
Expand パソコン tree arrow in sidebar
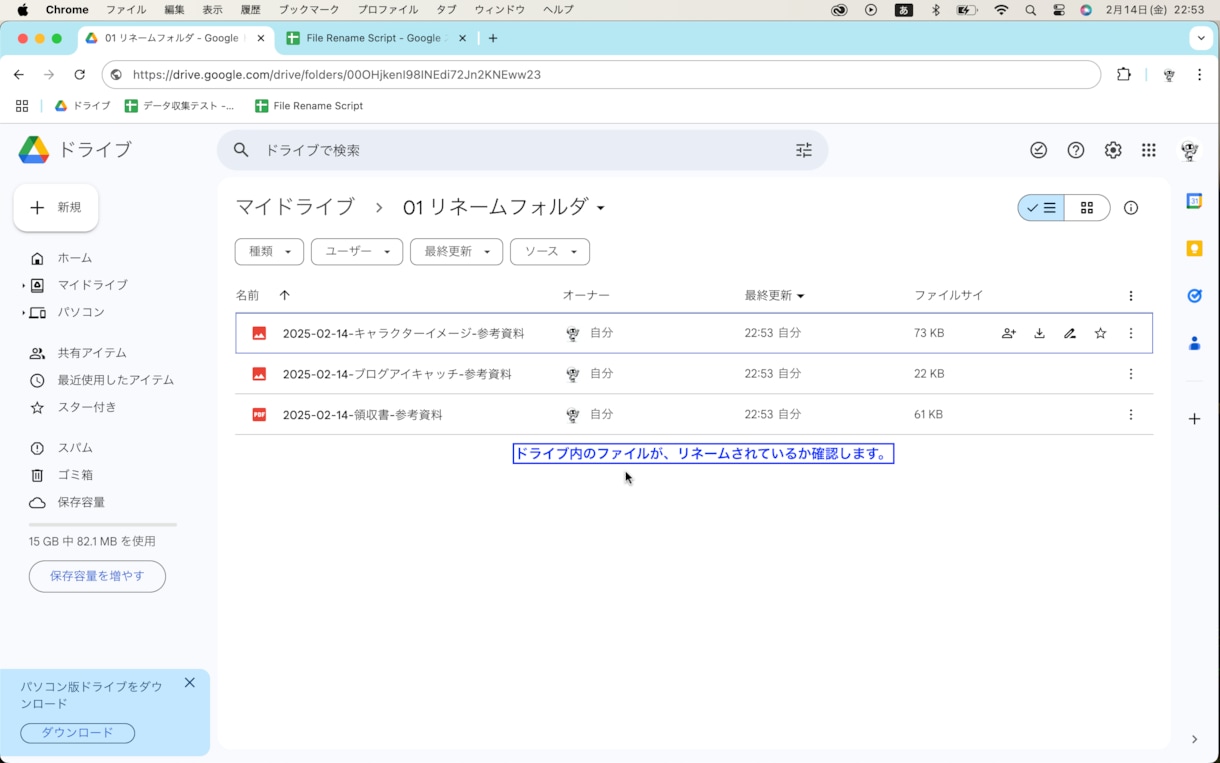23,313
